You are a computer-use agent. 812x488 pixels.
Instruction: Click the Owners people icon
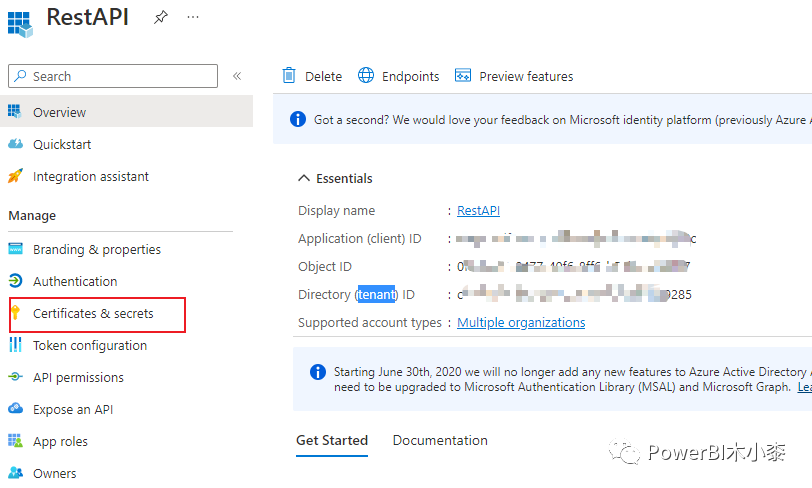point(16,472)
